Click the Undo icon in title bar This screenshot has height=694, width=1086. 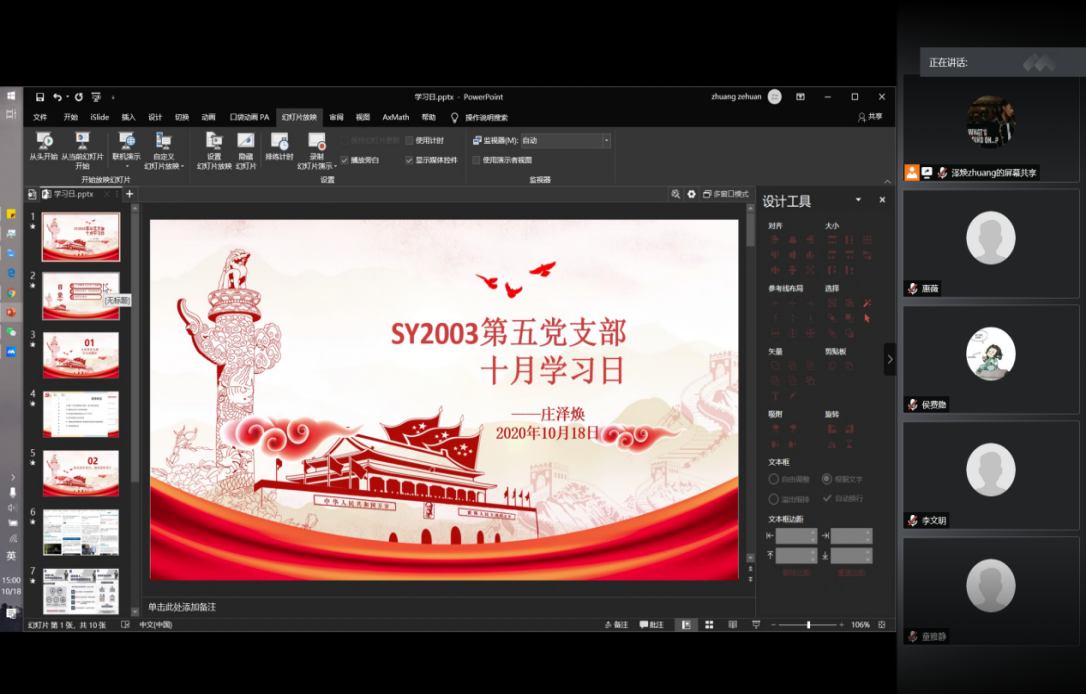point(57,97)
